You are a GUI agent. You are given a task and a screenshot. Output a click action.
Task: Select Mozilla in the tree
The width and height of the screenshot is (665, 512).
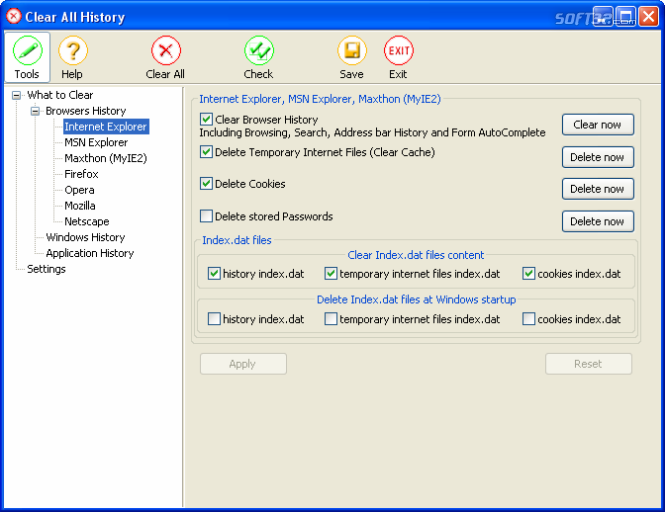(x=80, y=206)
